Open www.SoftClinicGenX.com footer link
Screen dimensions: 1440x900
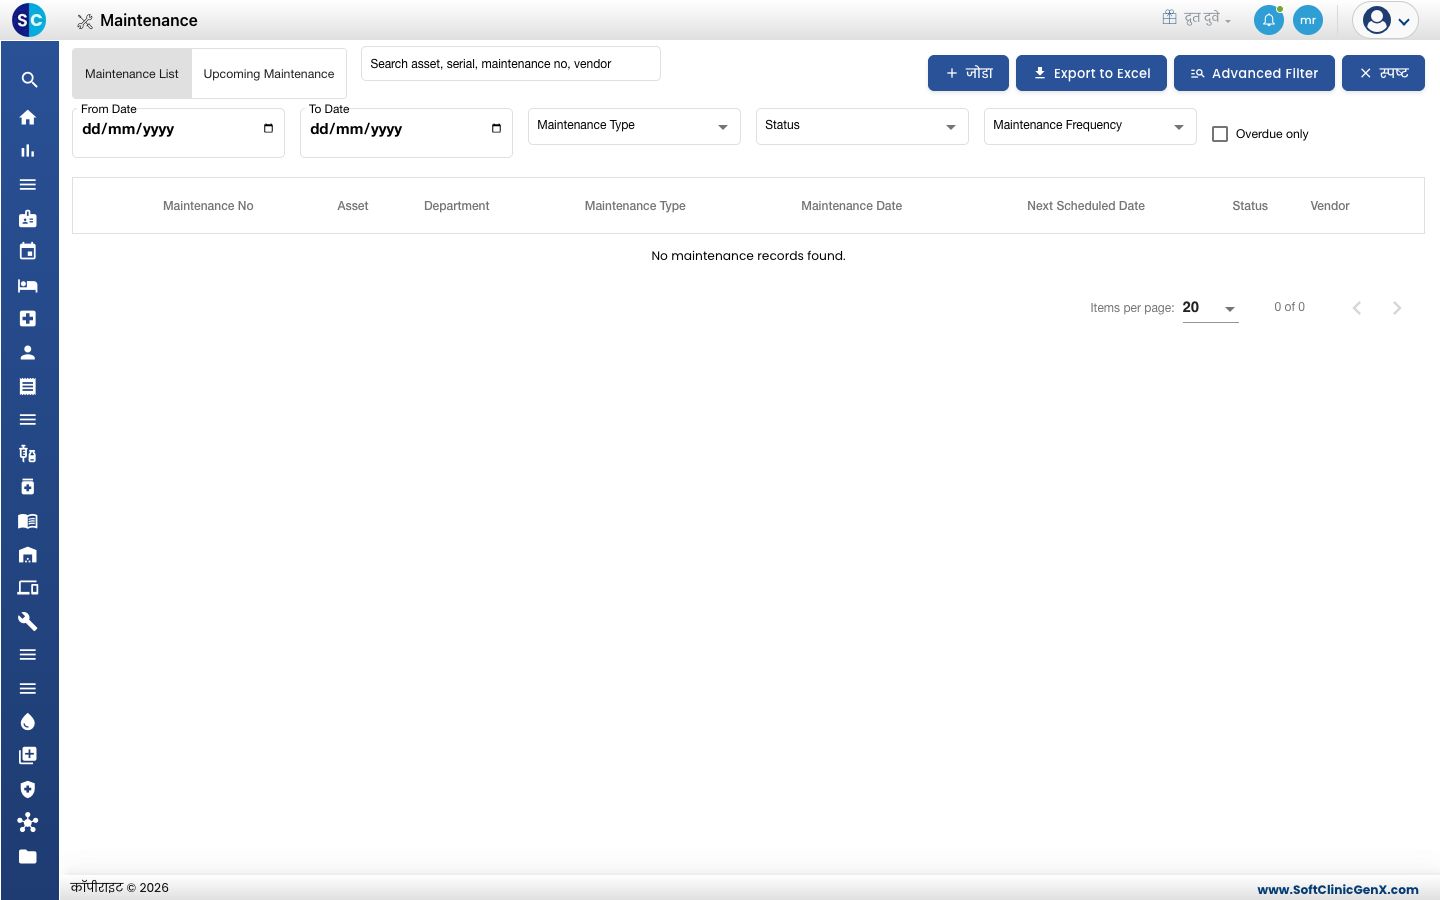pyautogui.click(x=1338, y=889)
